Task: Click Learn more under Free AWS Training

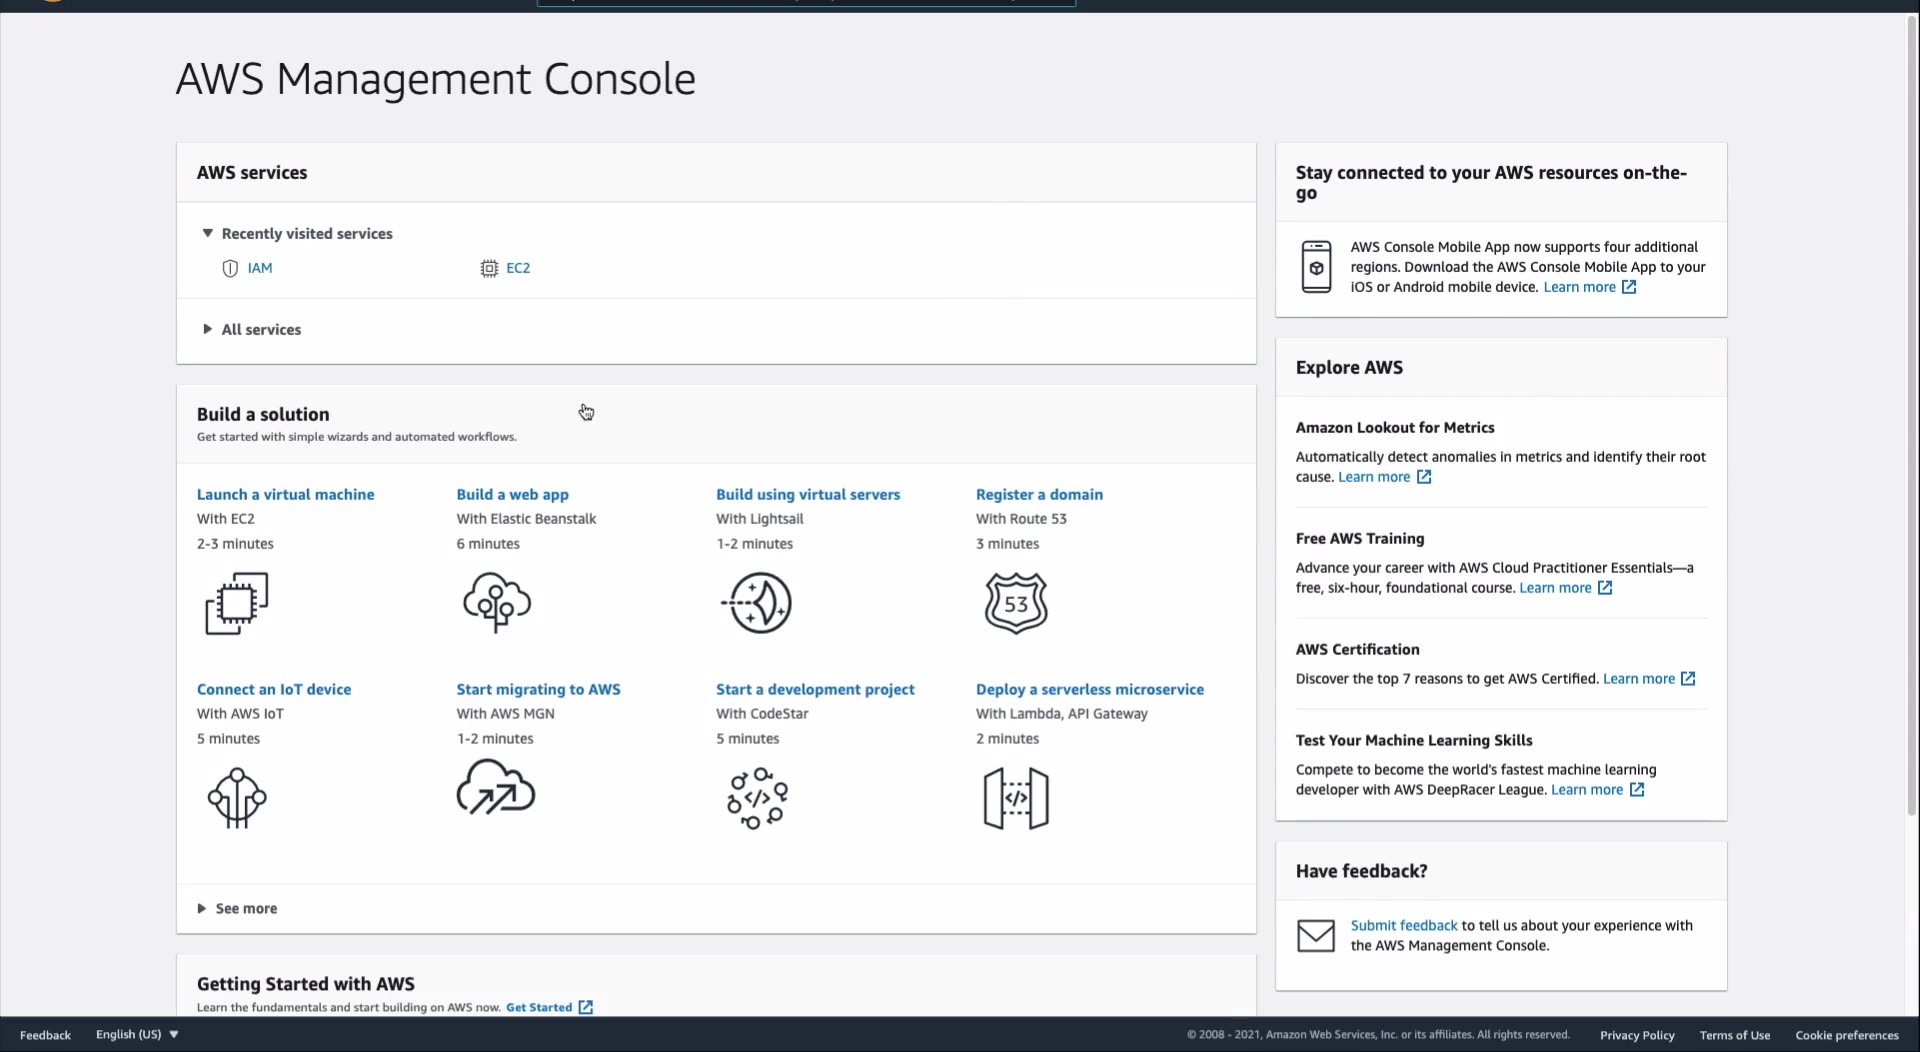Action: pyautogui.click(x=1556, y=588)
